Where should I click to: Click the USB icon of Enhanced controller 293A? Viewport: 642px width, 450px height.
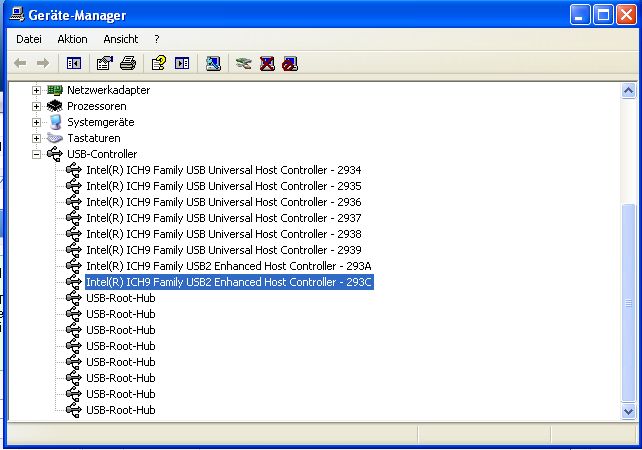click(x=74, y=266)
